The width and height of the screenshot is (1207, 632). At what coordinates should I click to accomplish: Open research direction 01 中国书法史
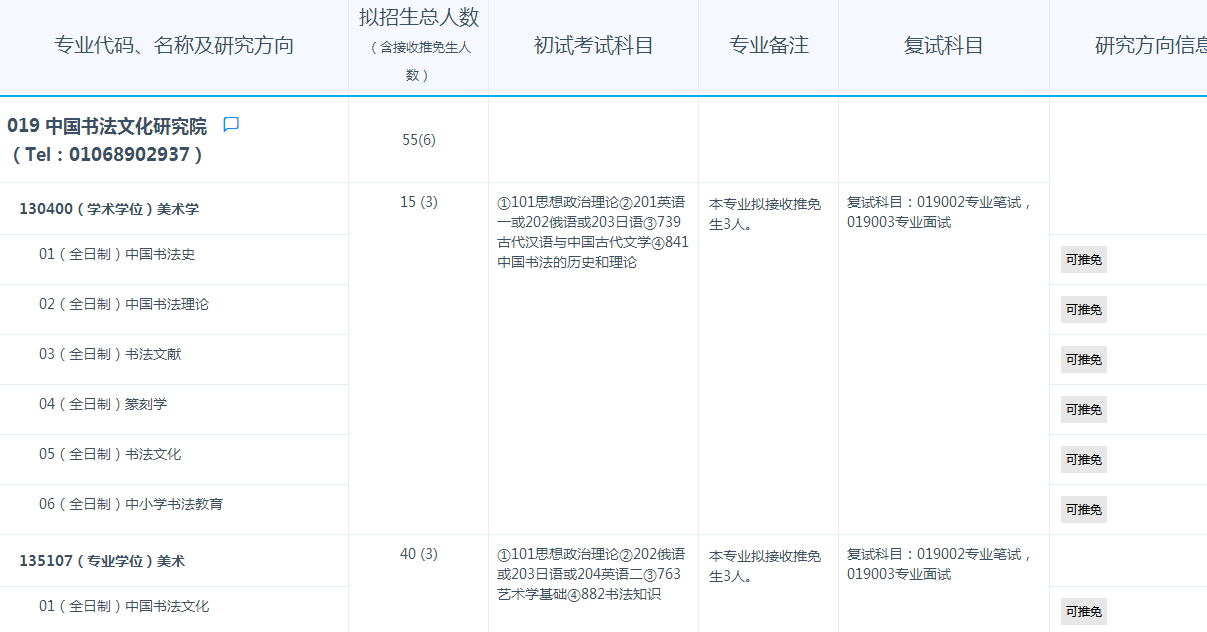pos(117,254)
